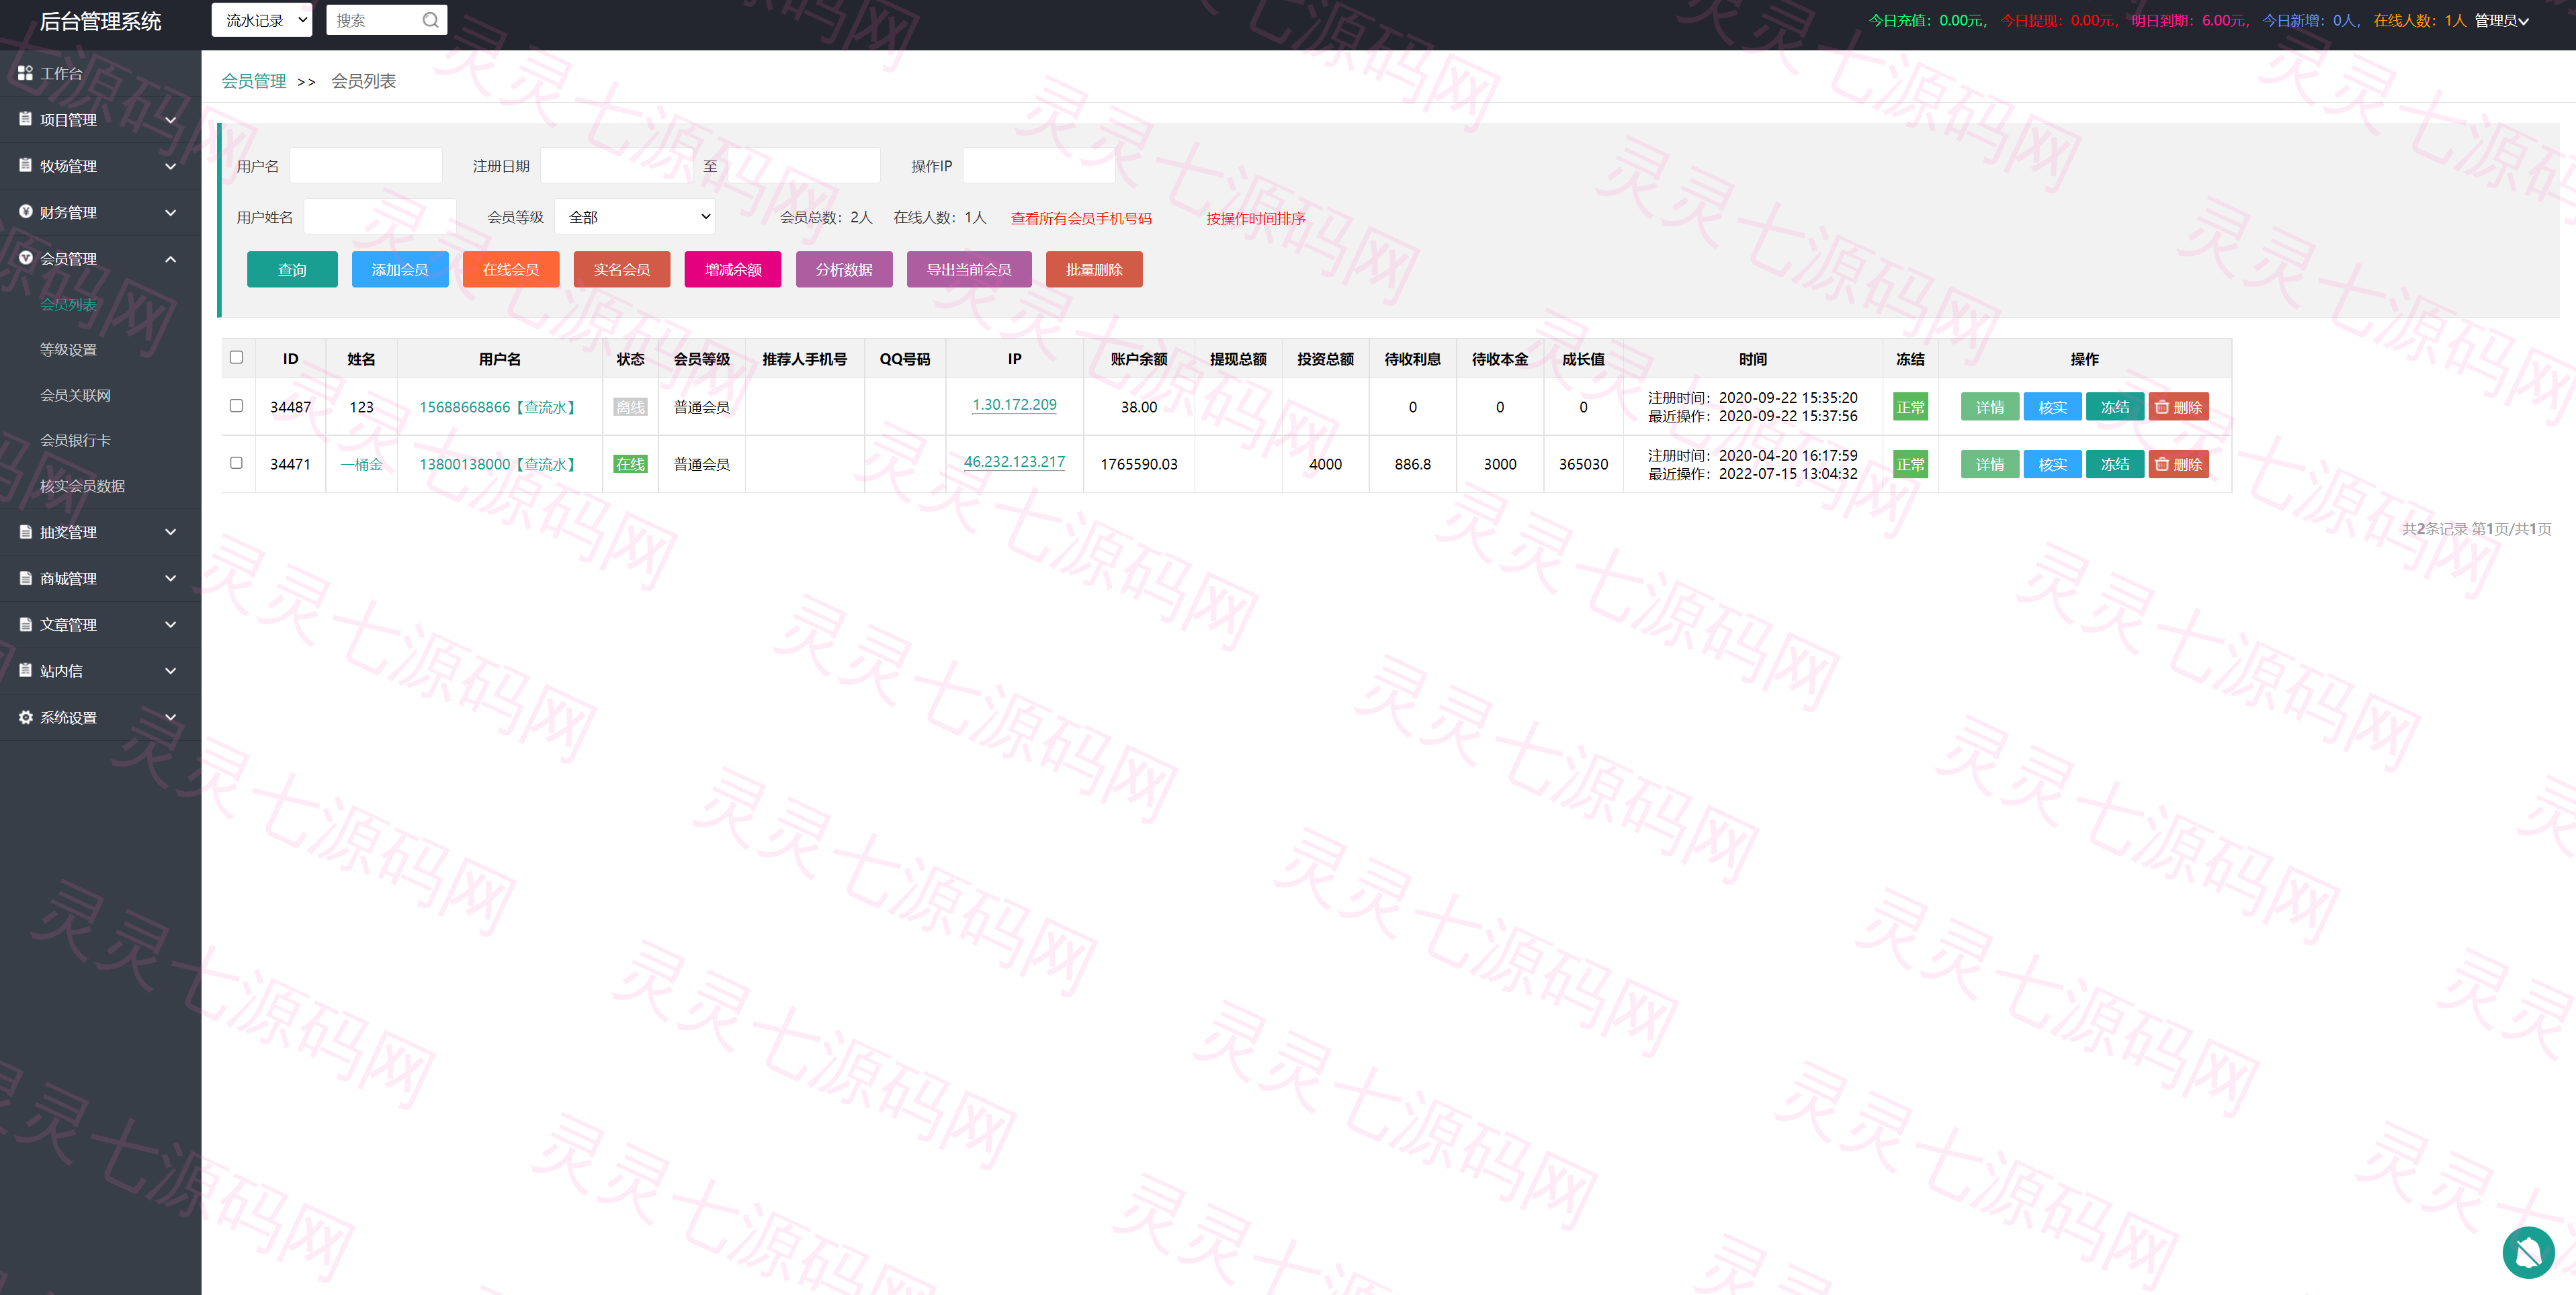Click the 系统设置 gear icon

pyautogui.click(x=25, y=717)
